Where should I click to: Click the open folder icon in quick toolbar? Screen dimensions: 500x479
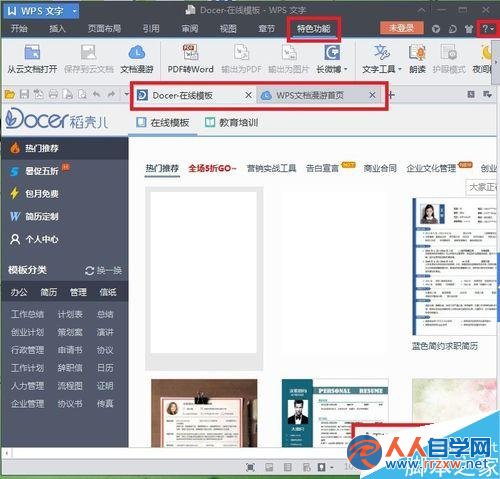(x=10, y=95)
